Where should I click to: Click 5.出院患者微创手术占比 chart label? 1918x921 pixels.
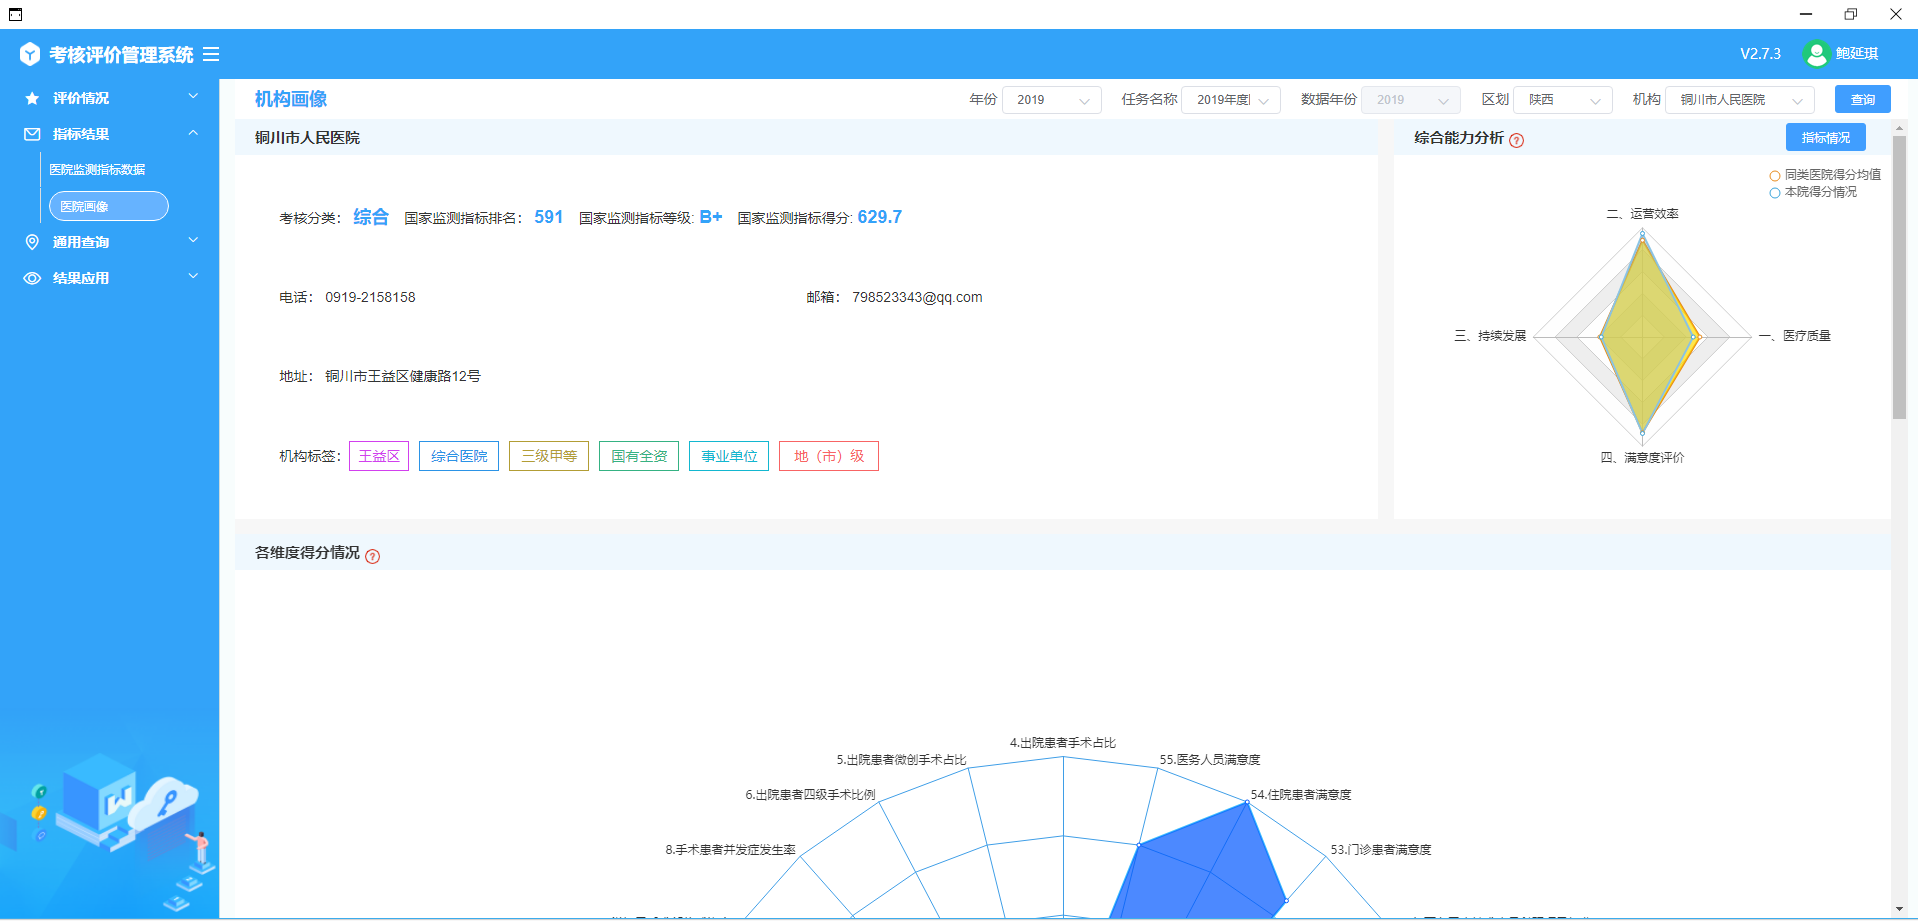(902, 760)
